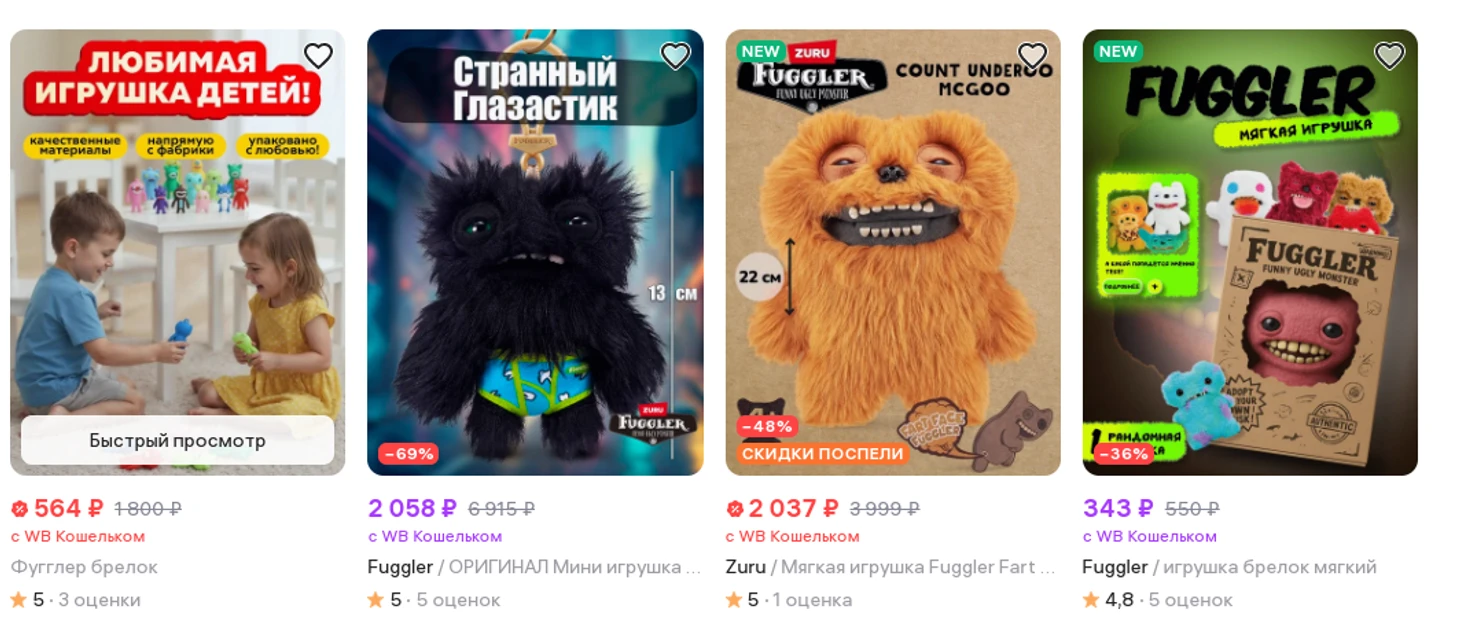Open the Фугглер брелок product title
The height and width of the screenshot is (629, 1460).
[85, 567]
